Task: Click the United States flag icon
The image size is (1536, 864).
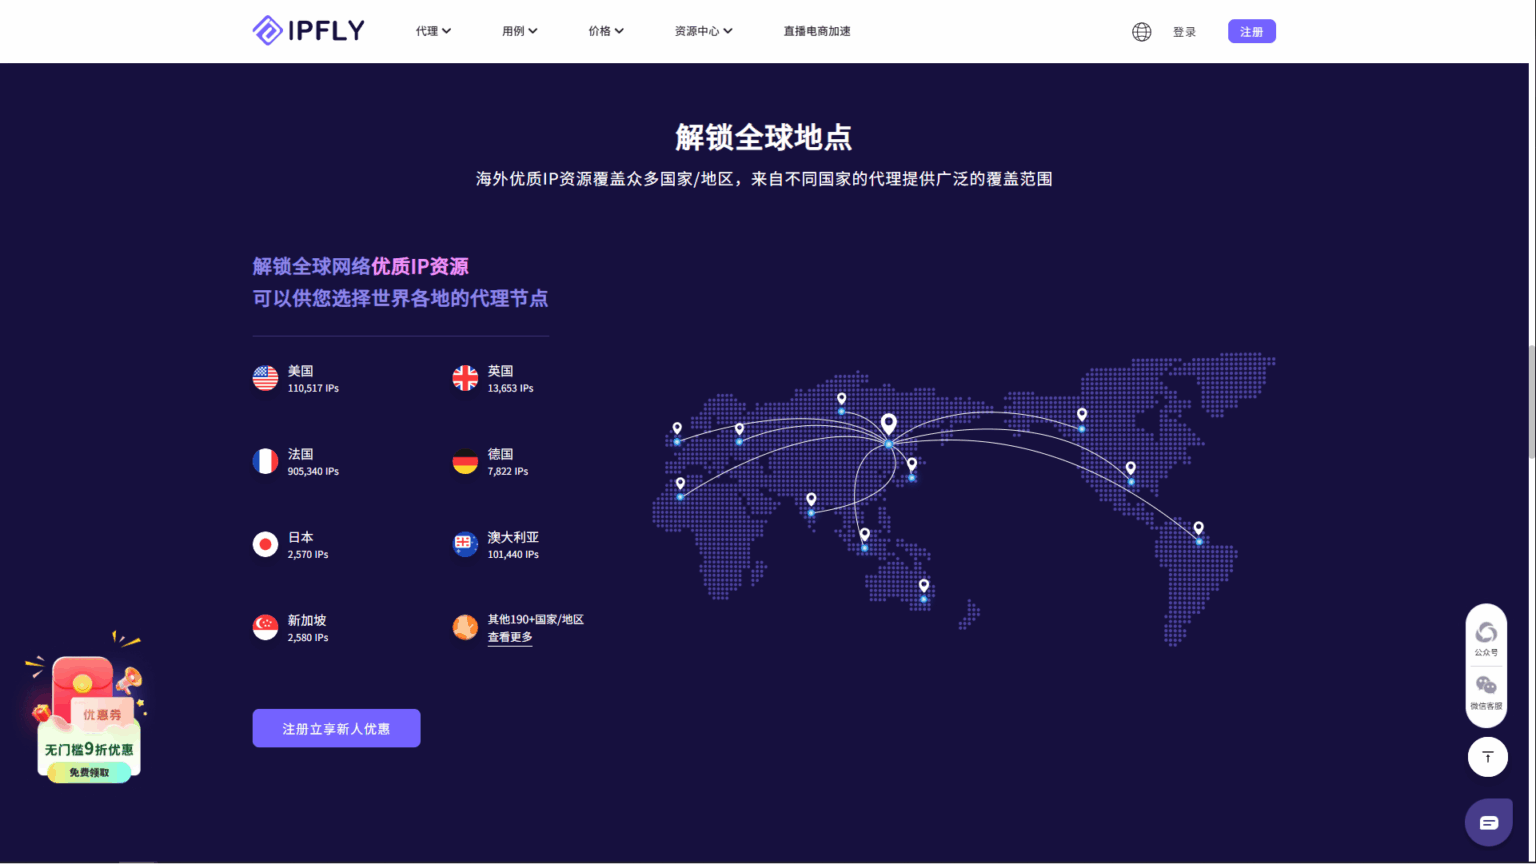Action: tap(264, 377)
